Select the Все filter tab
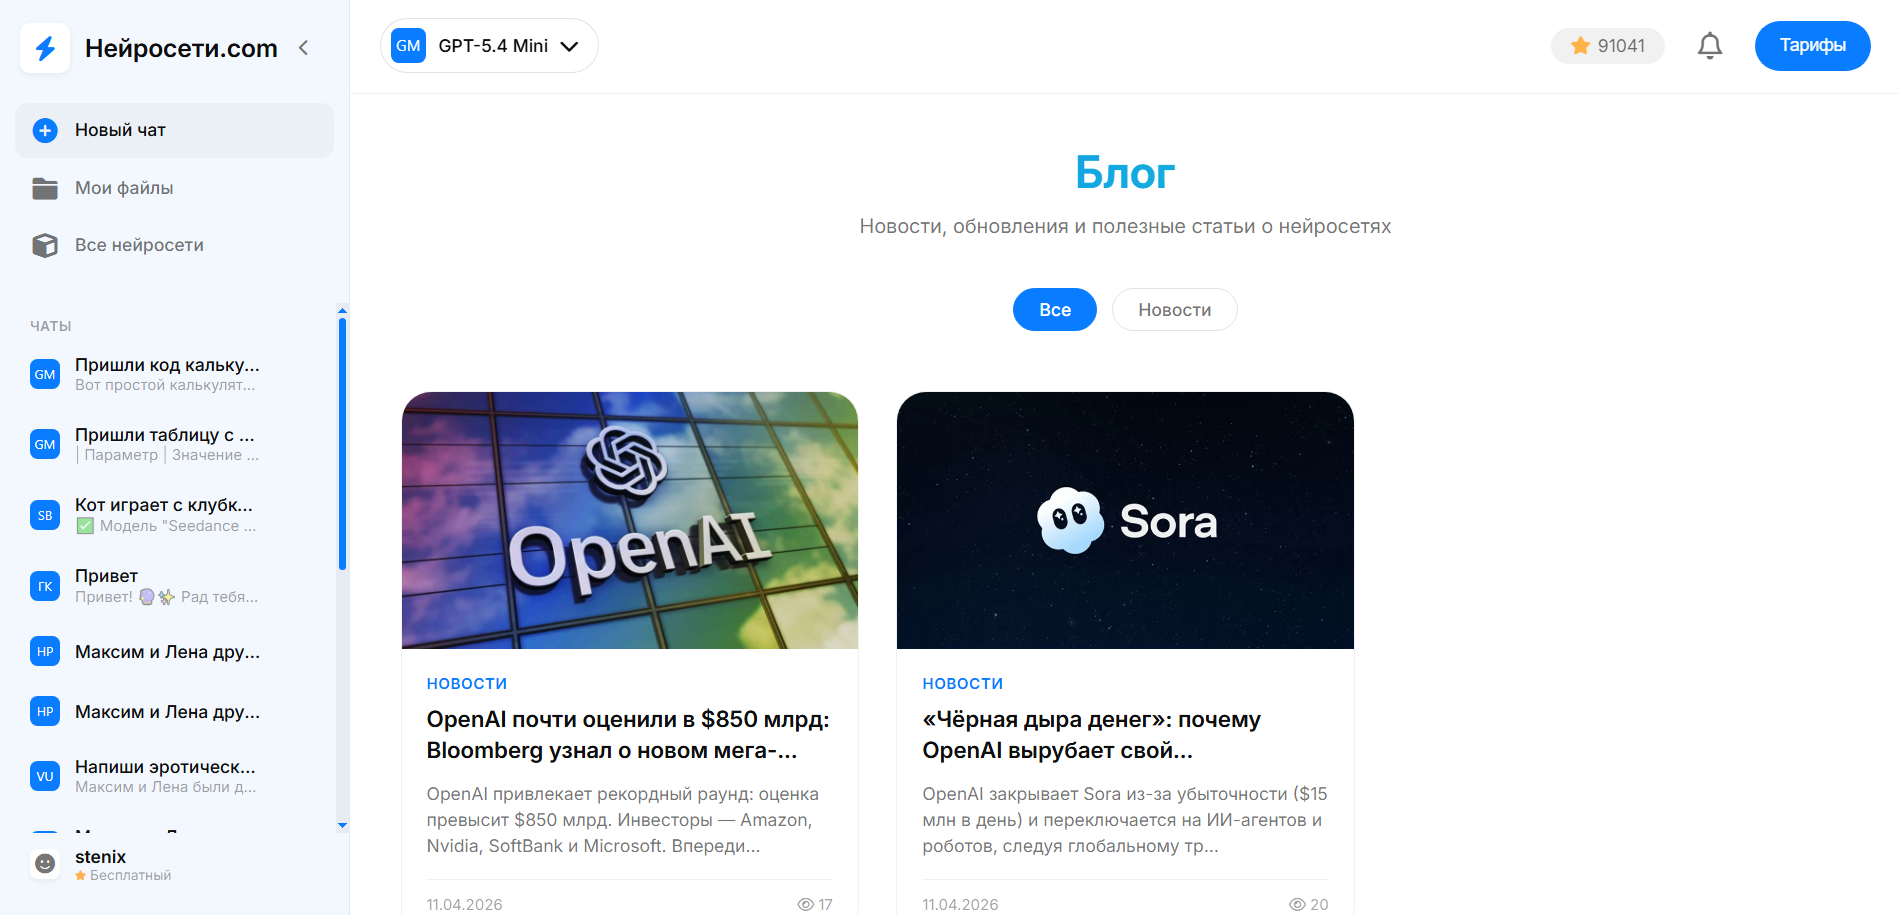Image resolution: width=1899 pixels, height=915 pixels. pyautogui.click(x=1054, y=310)
